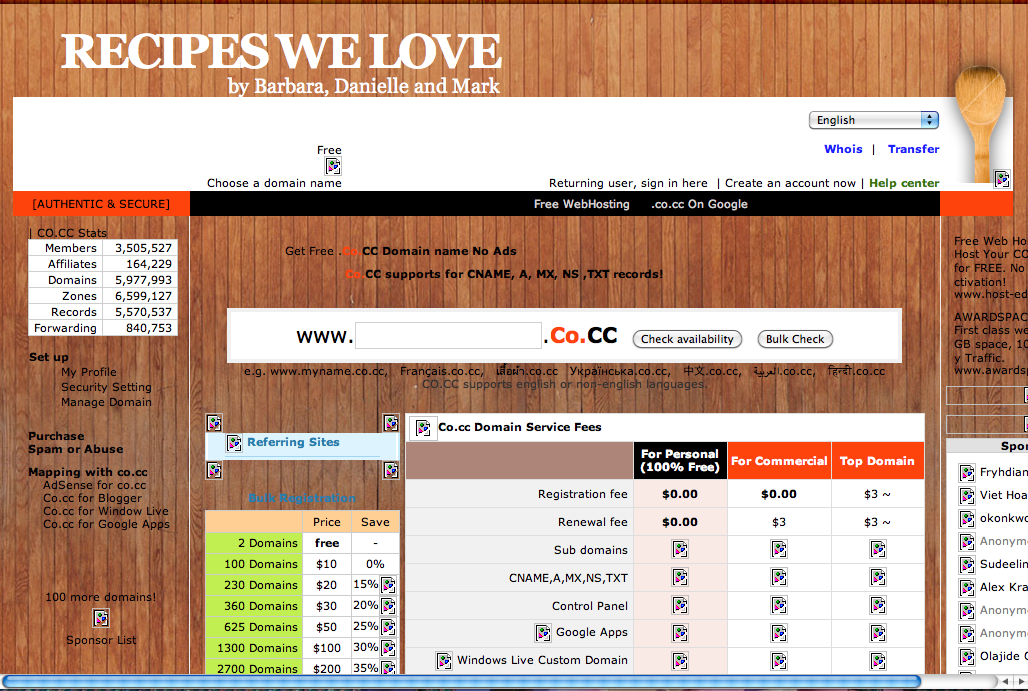Open Co.cc for Window Live
1028x691 pixels.
(x=106, y=511)
